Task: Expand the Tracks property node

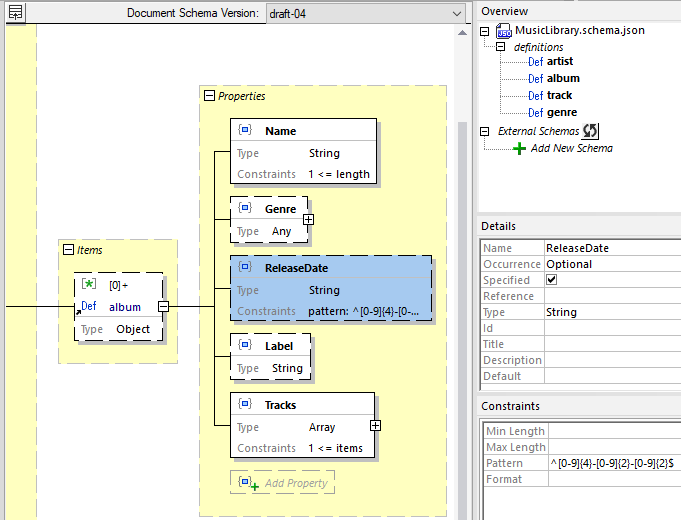Action: click(375, 425)
